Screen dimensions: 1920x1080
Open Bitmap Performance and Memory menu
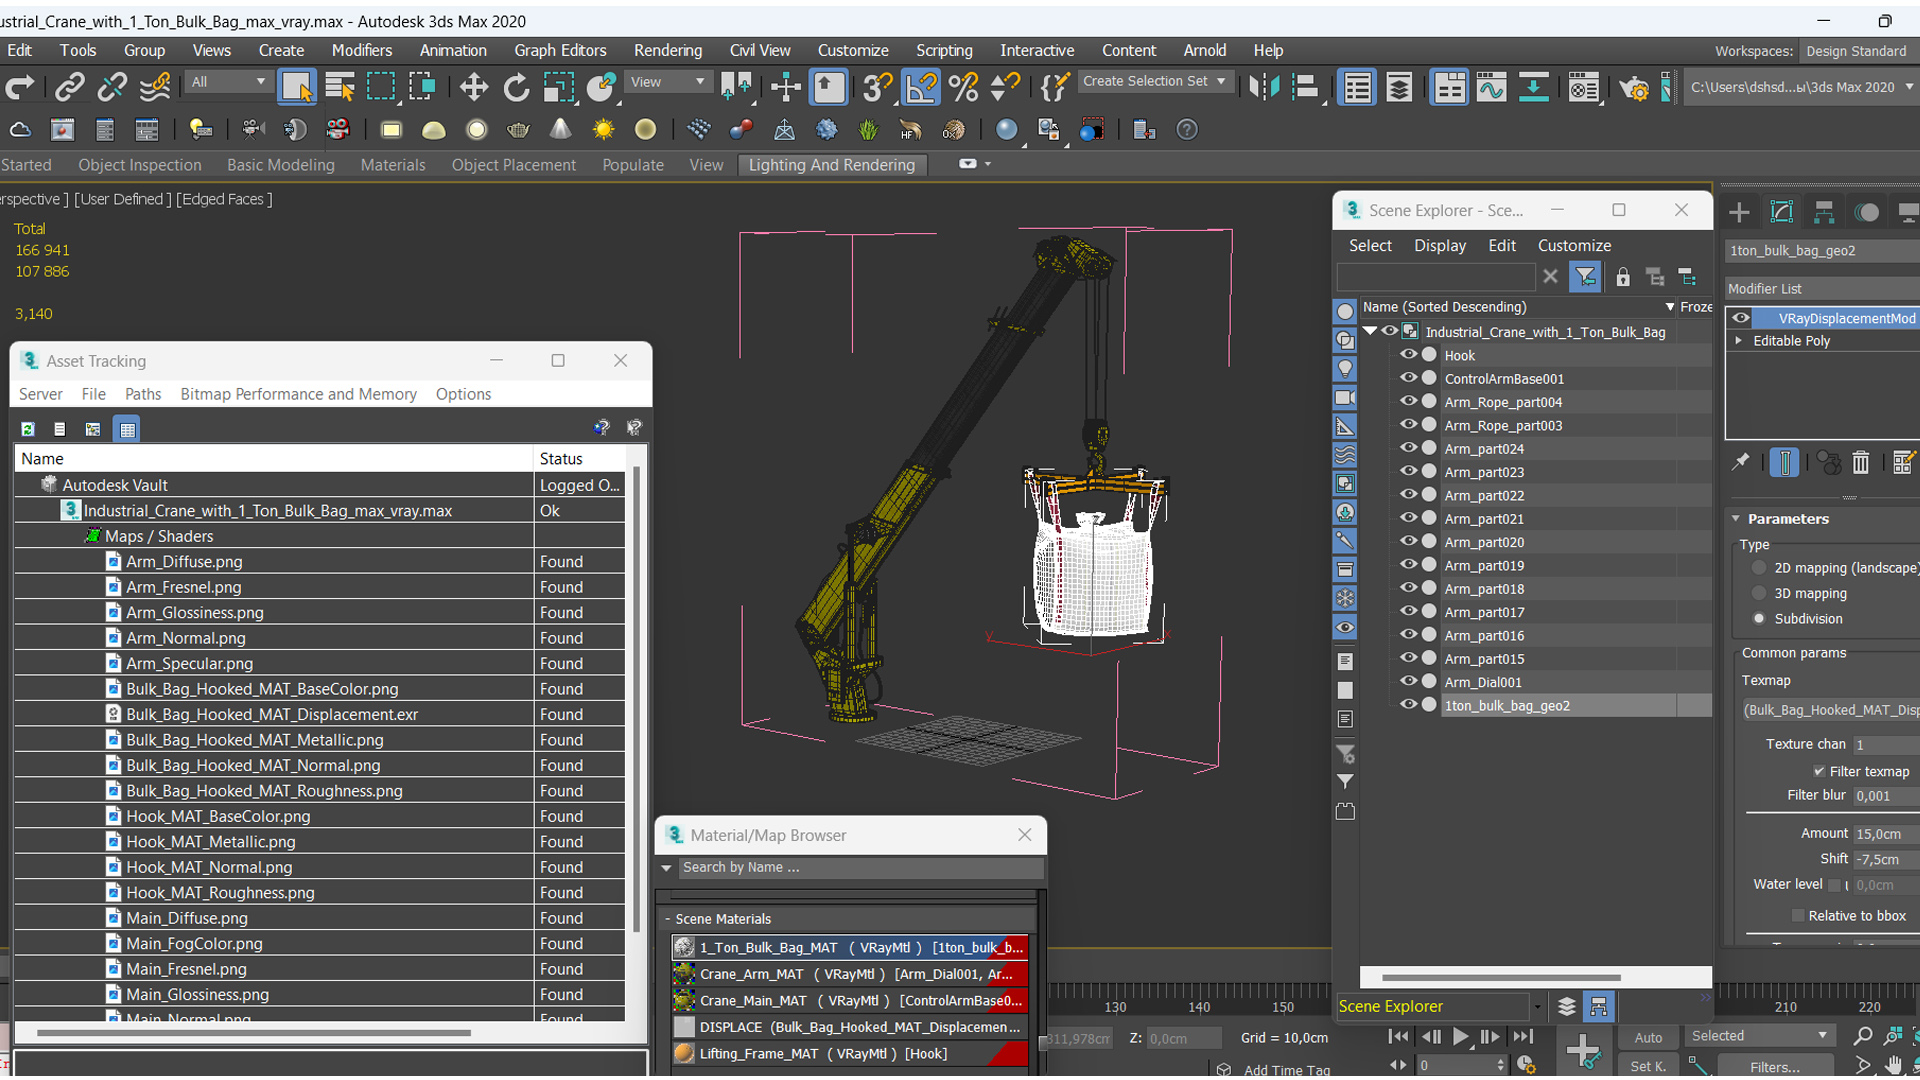pyautogui.click(x=298, y=394)
